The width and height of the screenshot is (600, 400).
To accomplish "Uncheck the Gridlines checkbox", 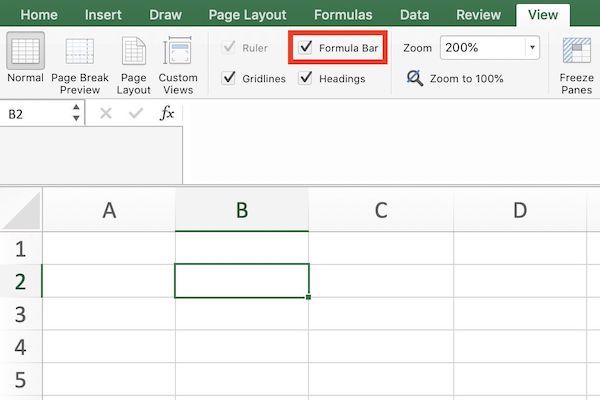I will [229, 78].
